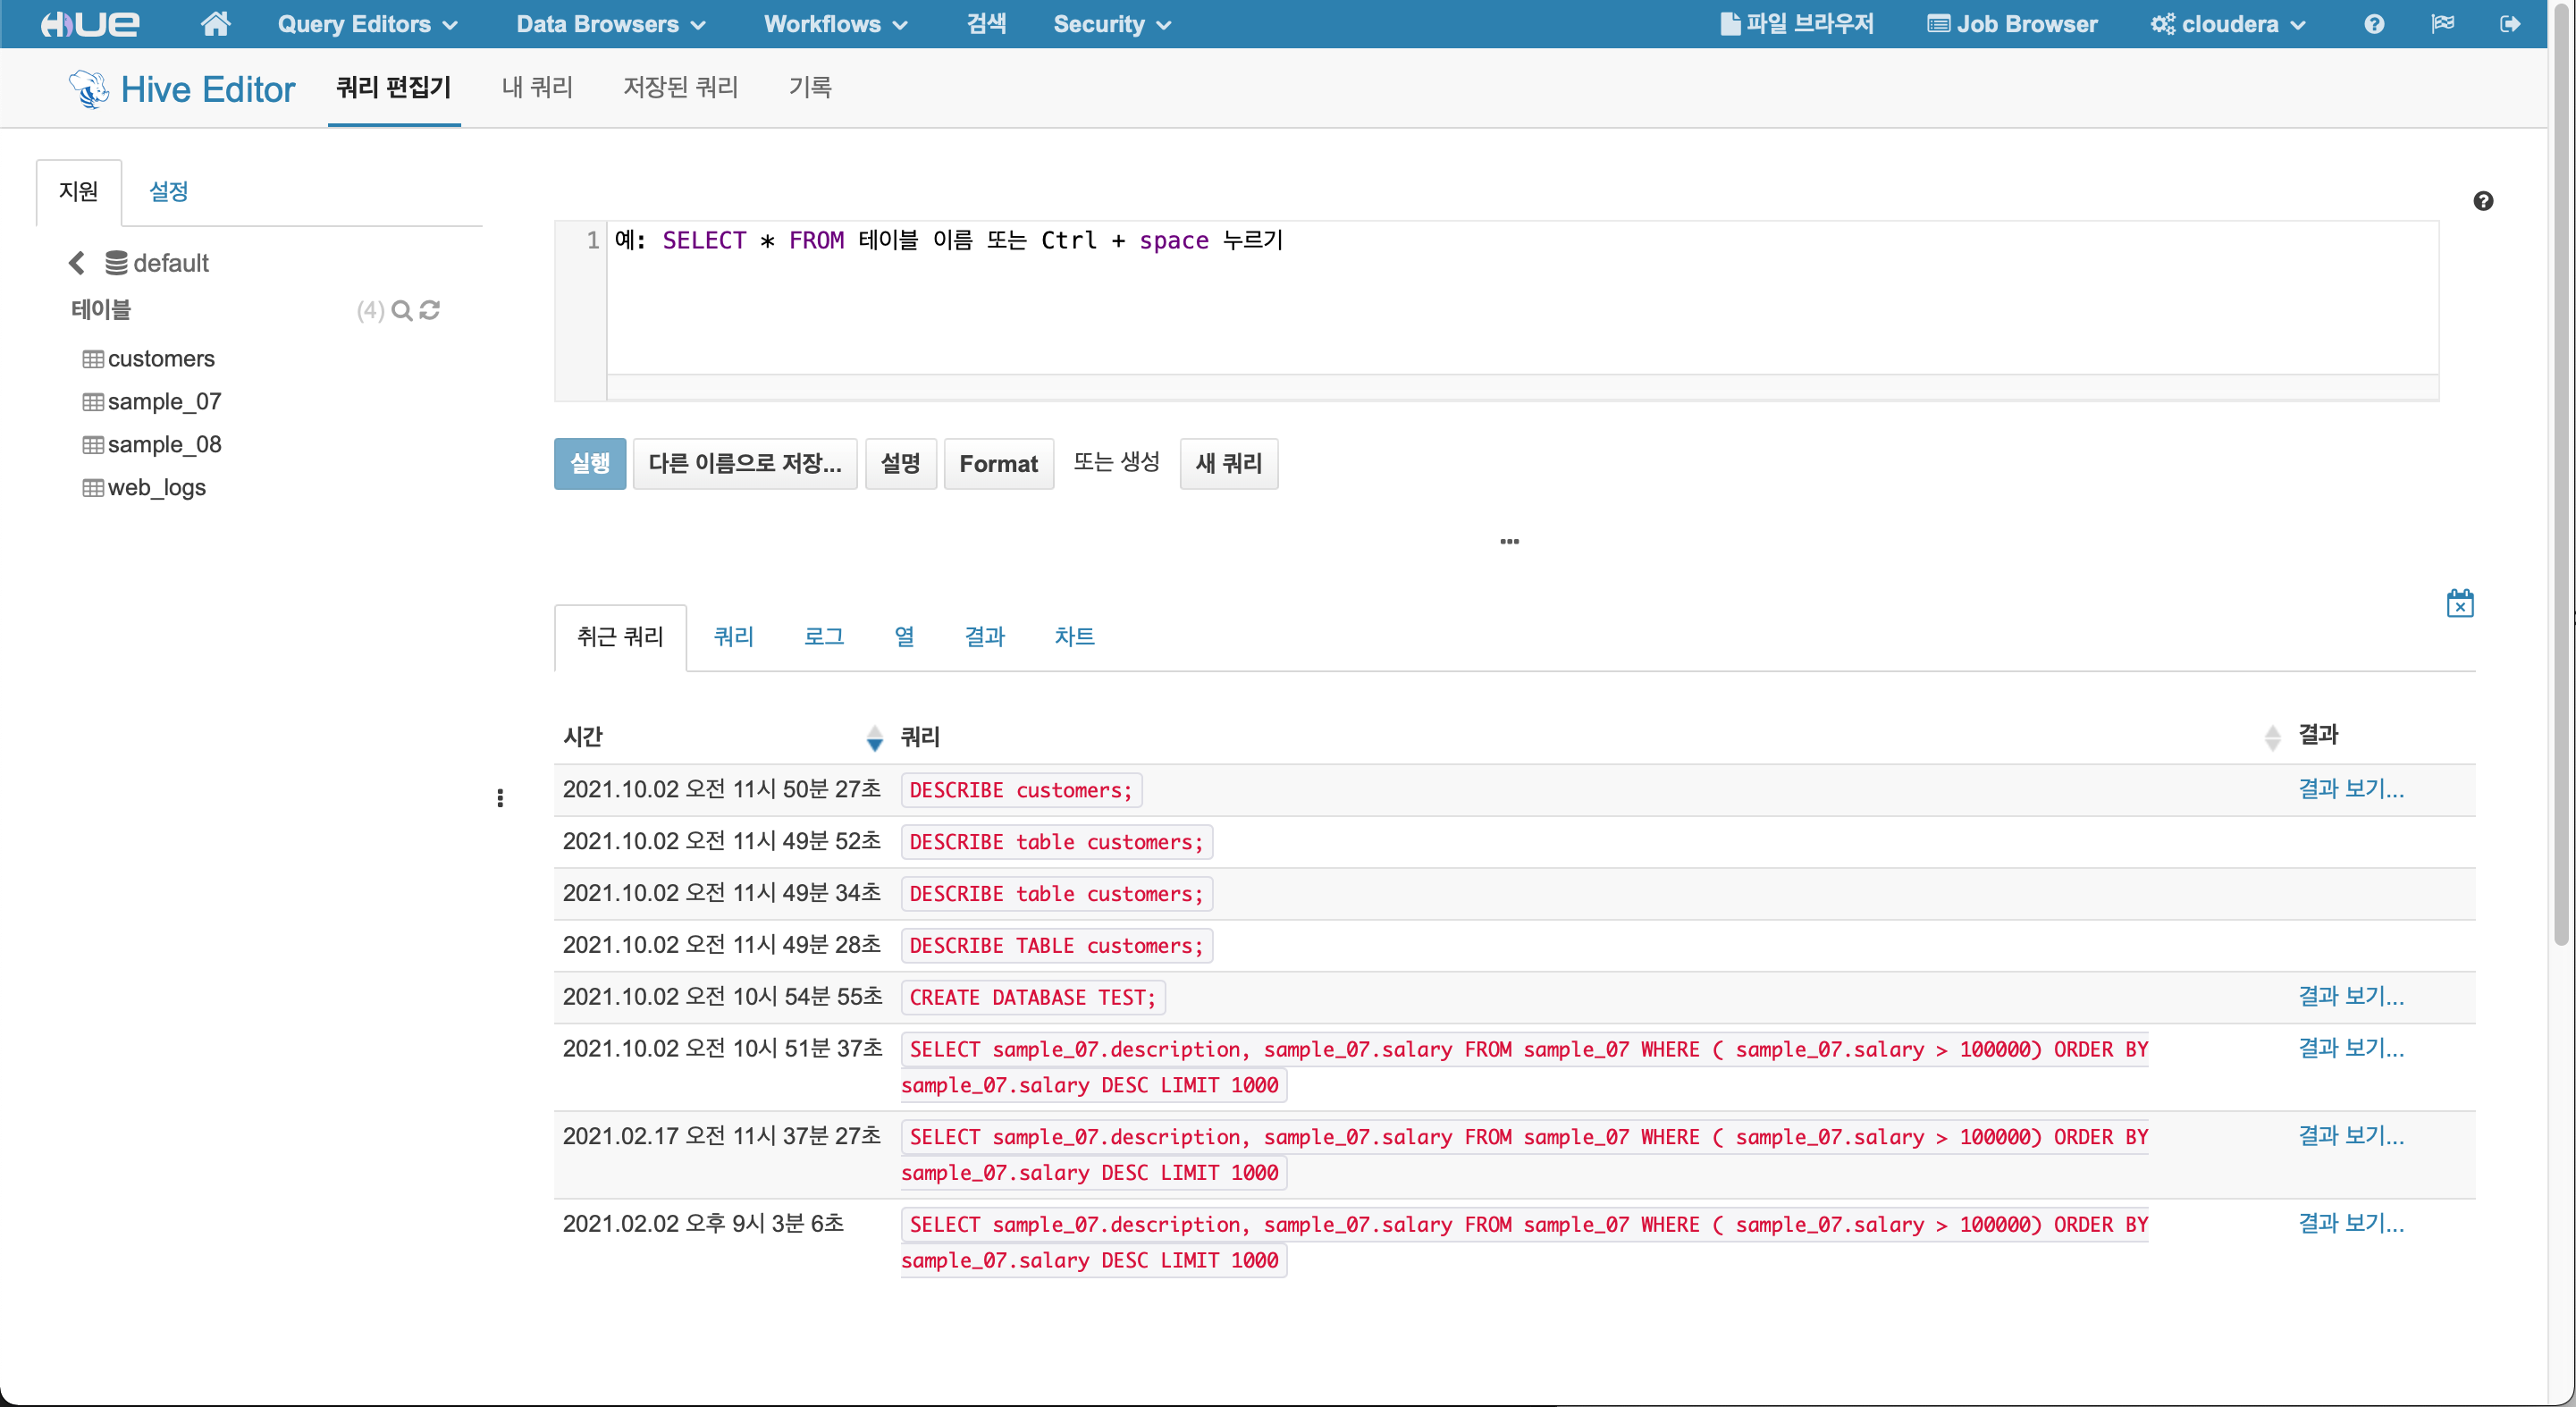Click the search tables icon
The width and height of the screenshot is (2576, 1407).
(400, 310)
